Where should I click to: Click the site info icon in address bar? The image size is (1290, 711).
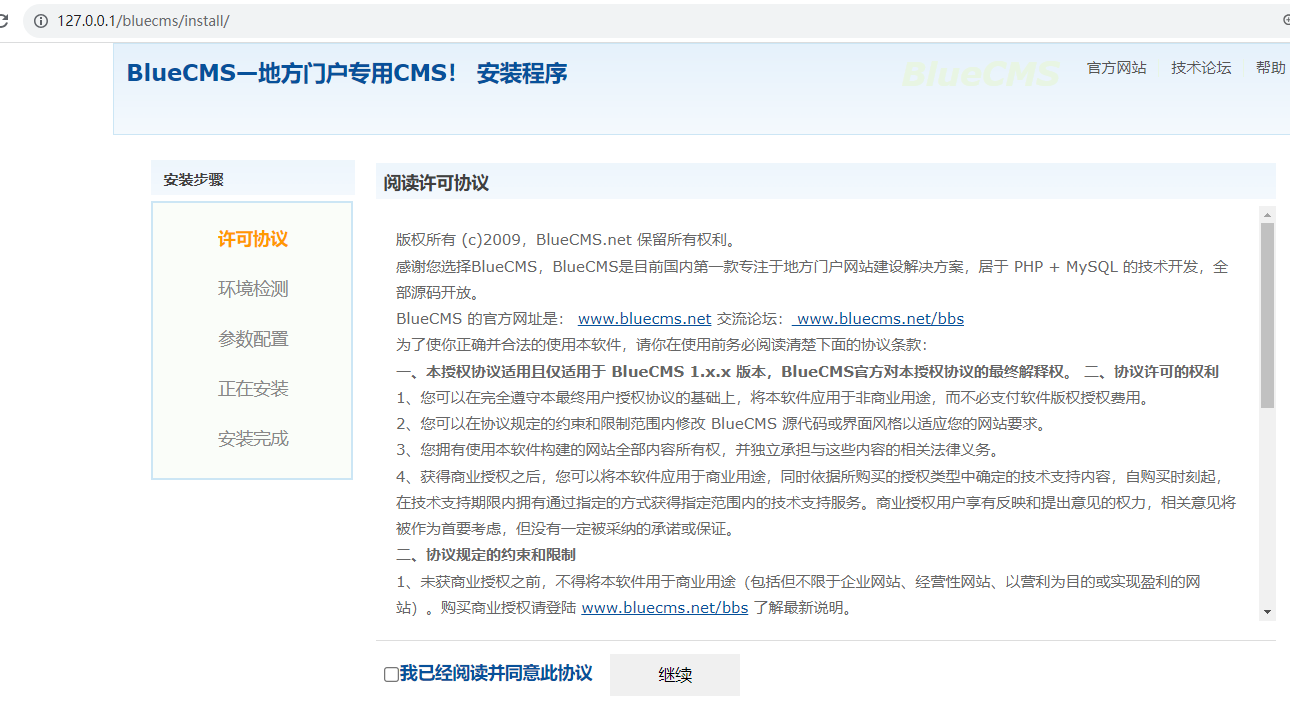41,20
